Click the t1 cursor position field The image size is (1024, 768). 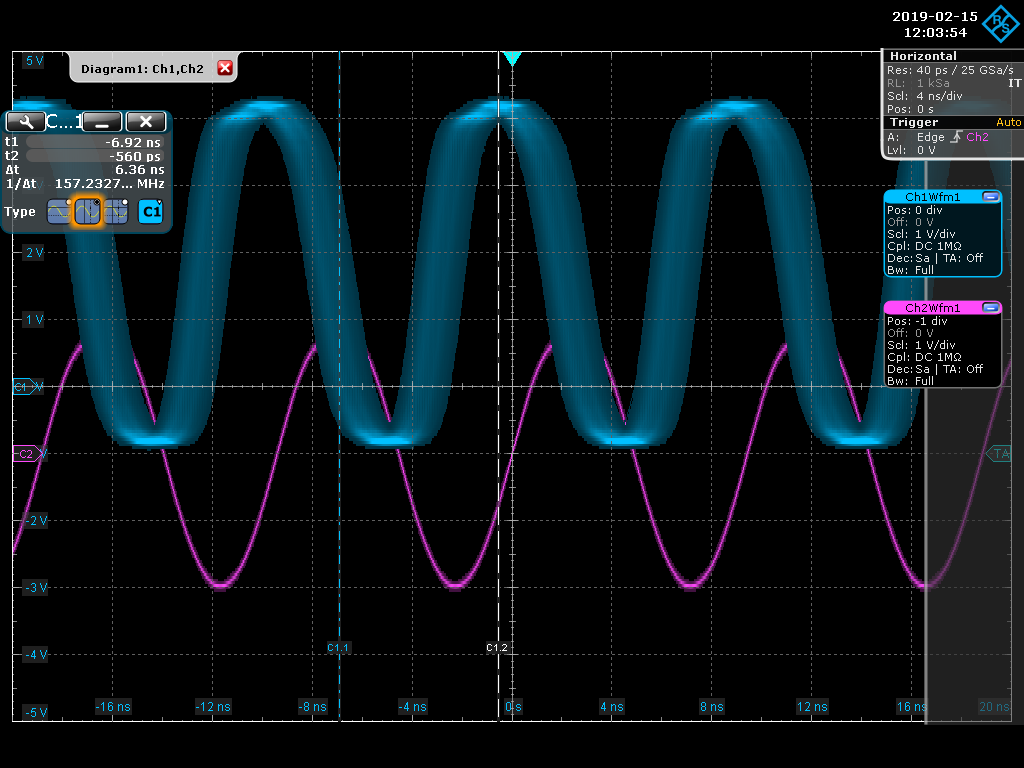94,142
